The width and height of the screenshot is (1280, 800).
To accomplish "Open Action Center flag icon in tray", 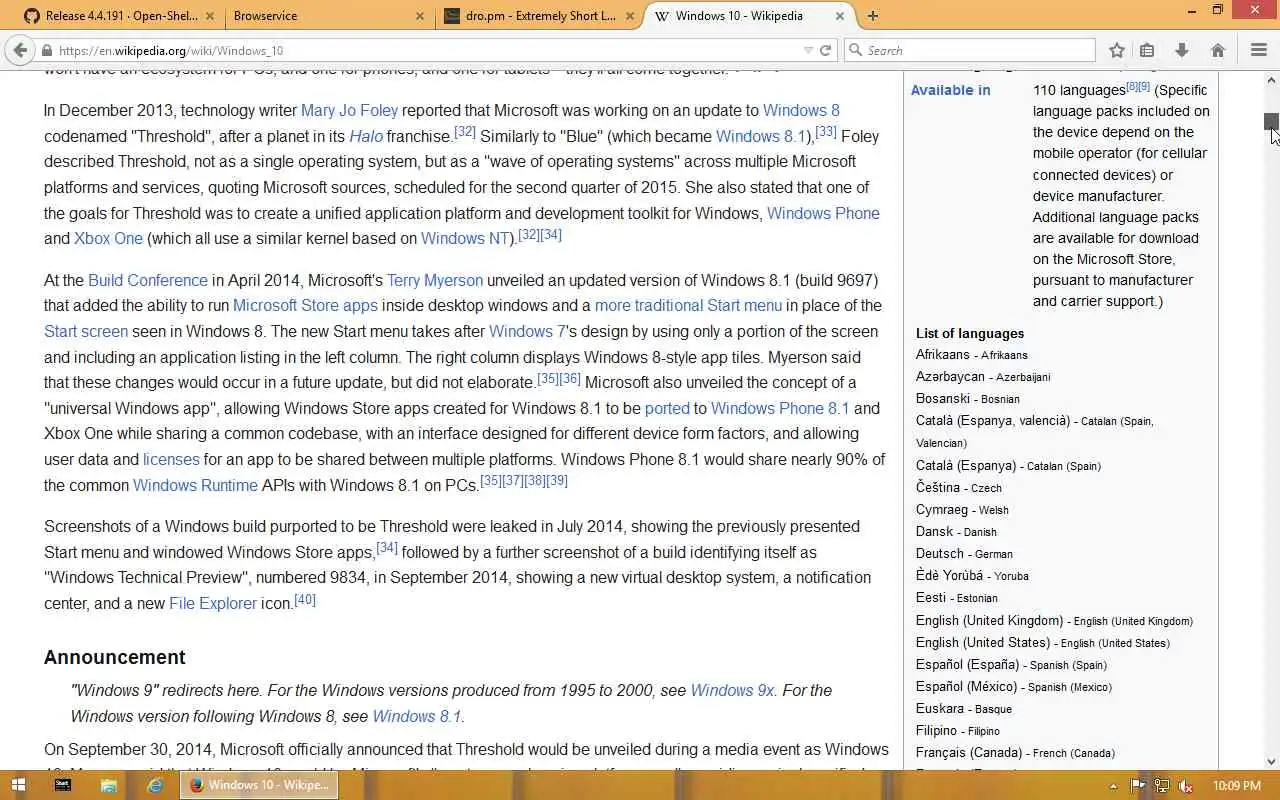I will pyautogui.click(x=1138, y=786).
